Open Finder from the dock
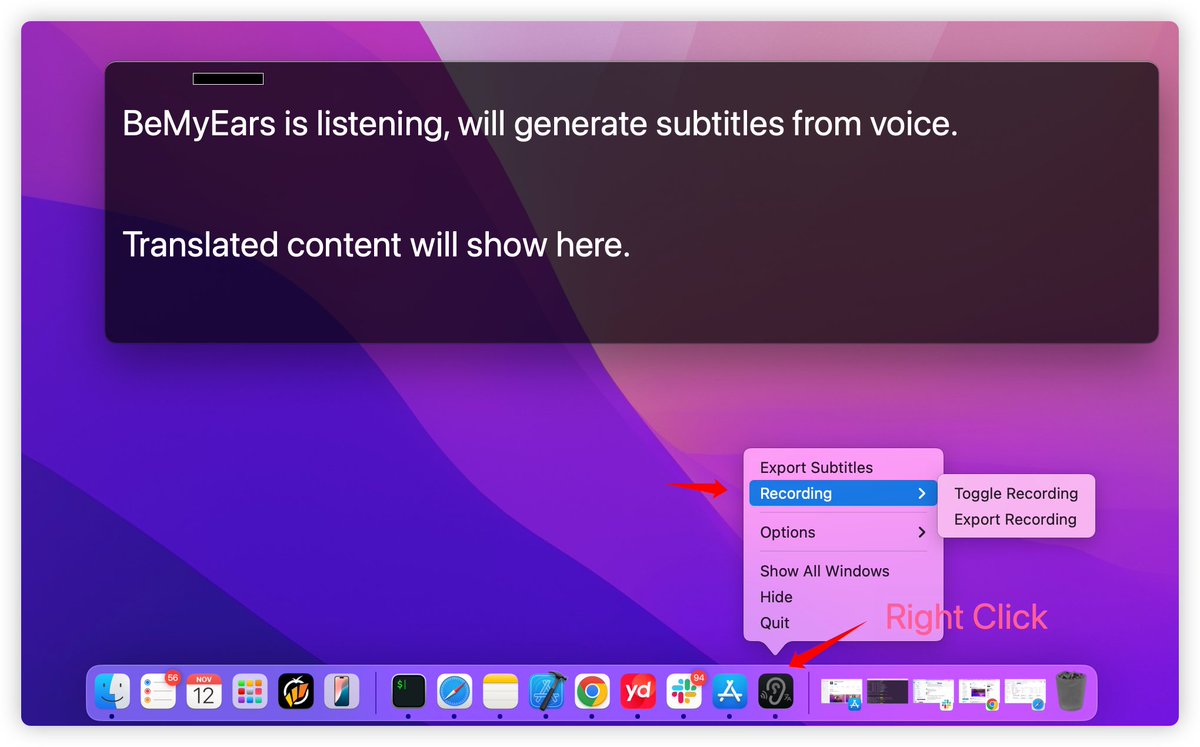Image resolution: width=1200 pixels, height=747 pixels. (112, 691)
